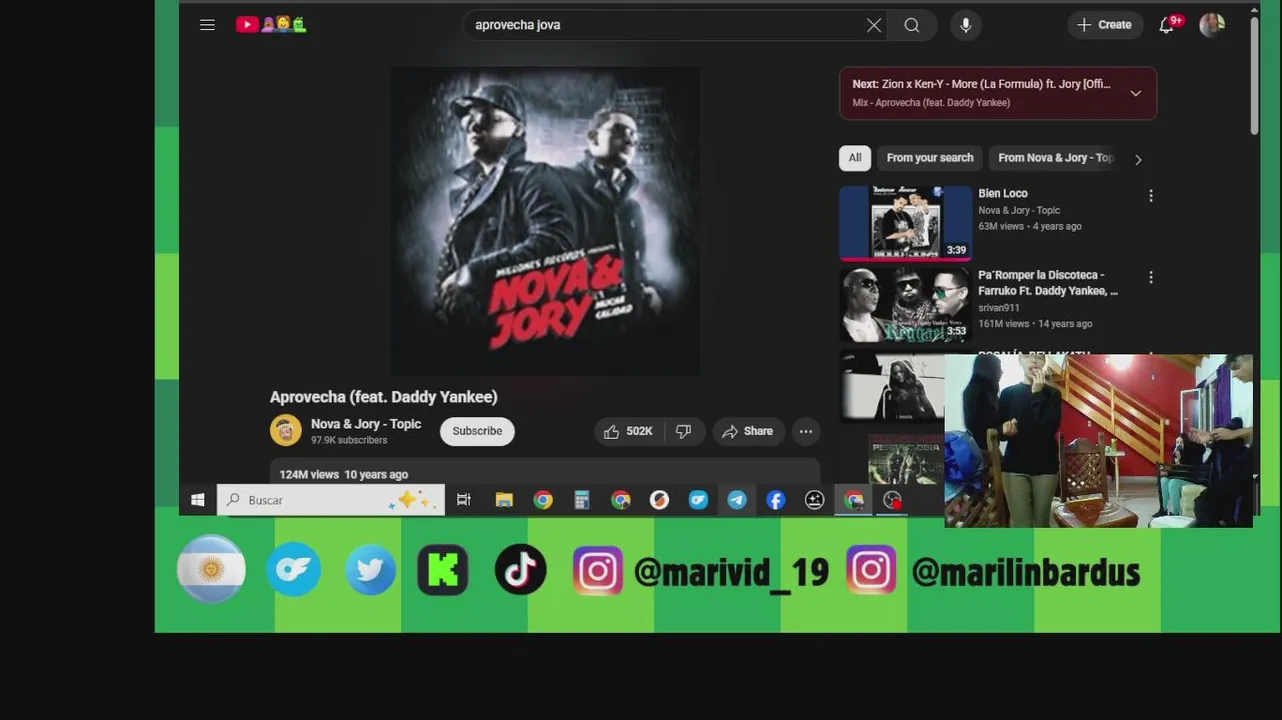Open the Windows Start menu
The image size is (1282, 720).
click(x=198, y=500)
